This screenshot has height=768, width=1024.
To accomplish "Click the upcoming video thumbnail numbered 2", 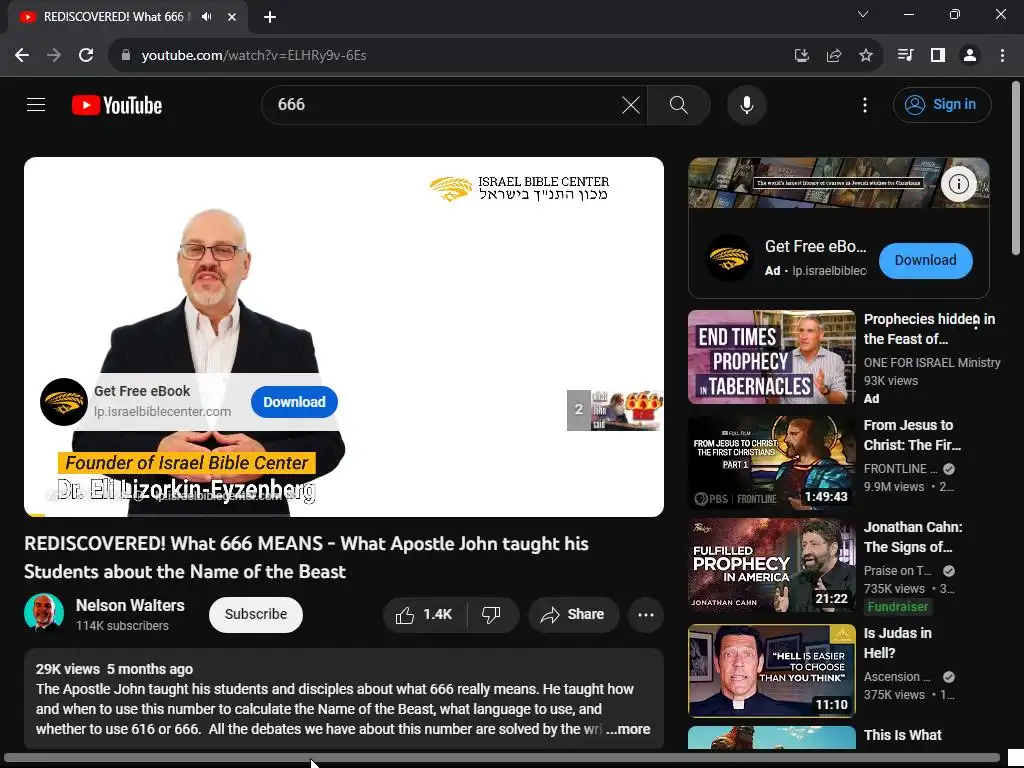I will (614, 410).
